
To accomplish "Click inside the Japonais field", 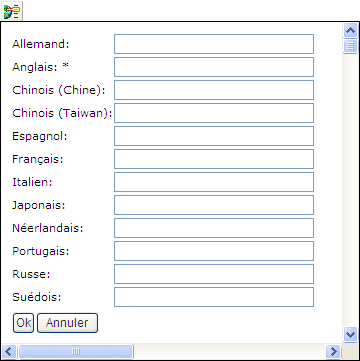I will coord(214,205).
